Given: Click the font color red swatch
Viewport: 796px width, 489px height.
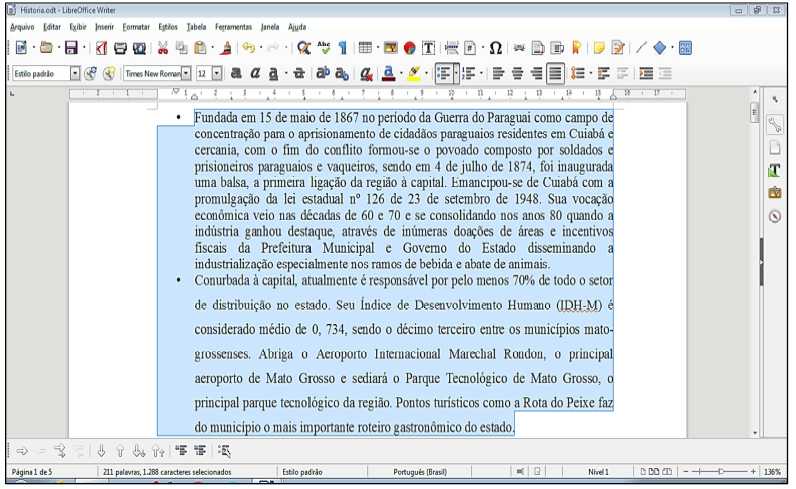Looking at the screenshot, I should point(389,74).
